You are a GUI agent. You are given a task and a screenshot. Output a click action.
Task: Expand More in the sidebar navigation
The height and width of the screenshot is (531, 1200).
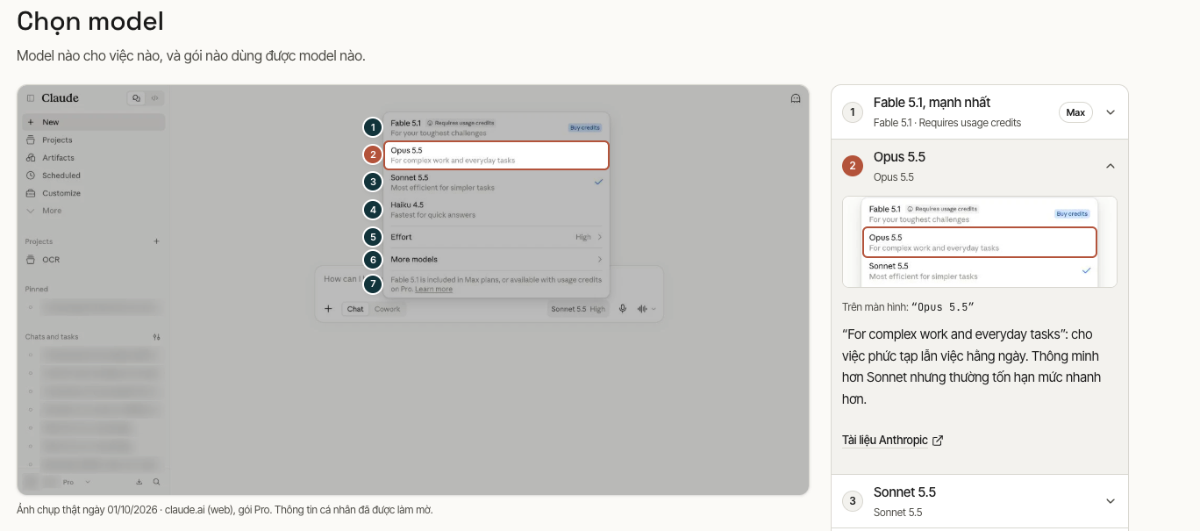(95, 211)
